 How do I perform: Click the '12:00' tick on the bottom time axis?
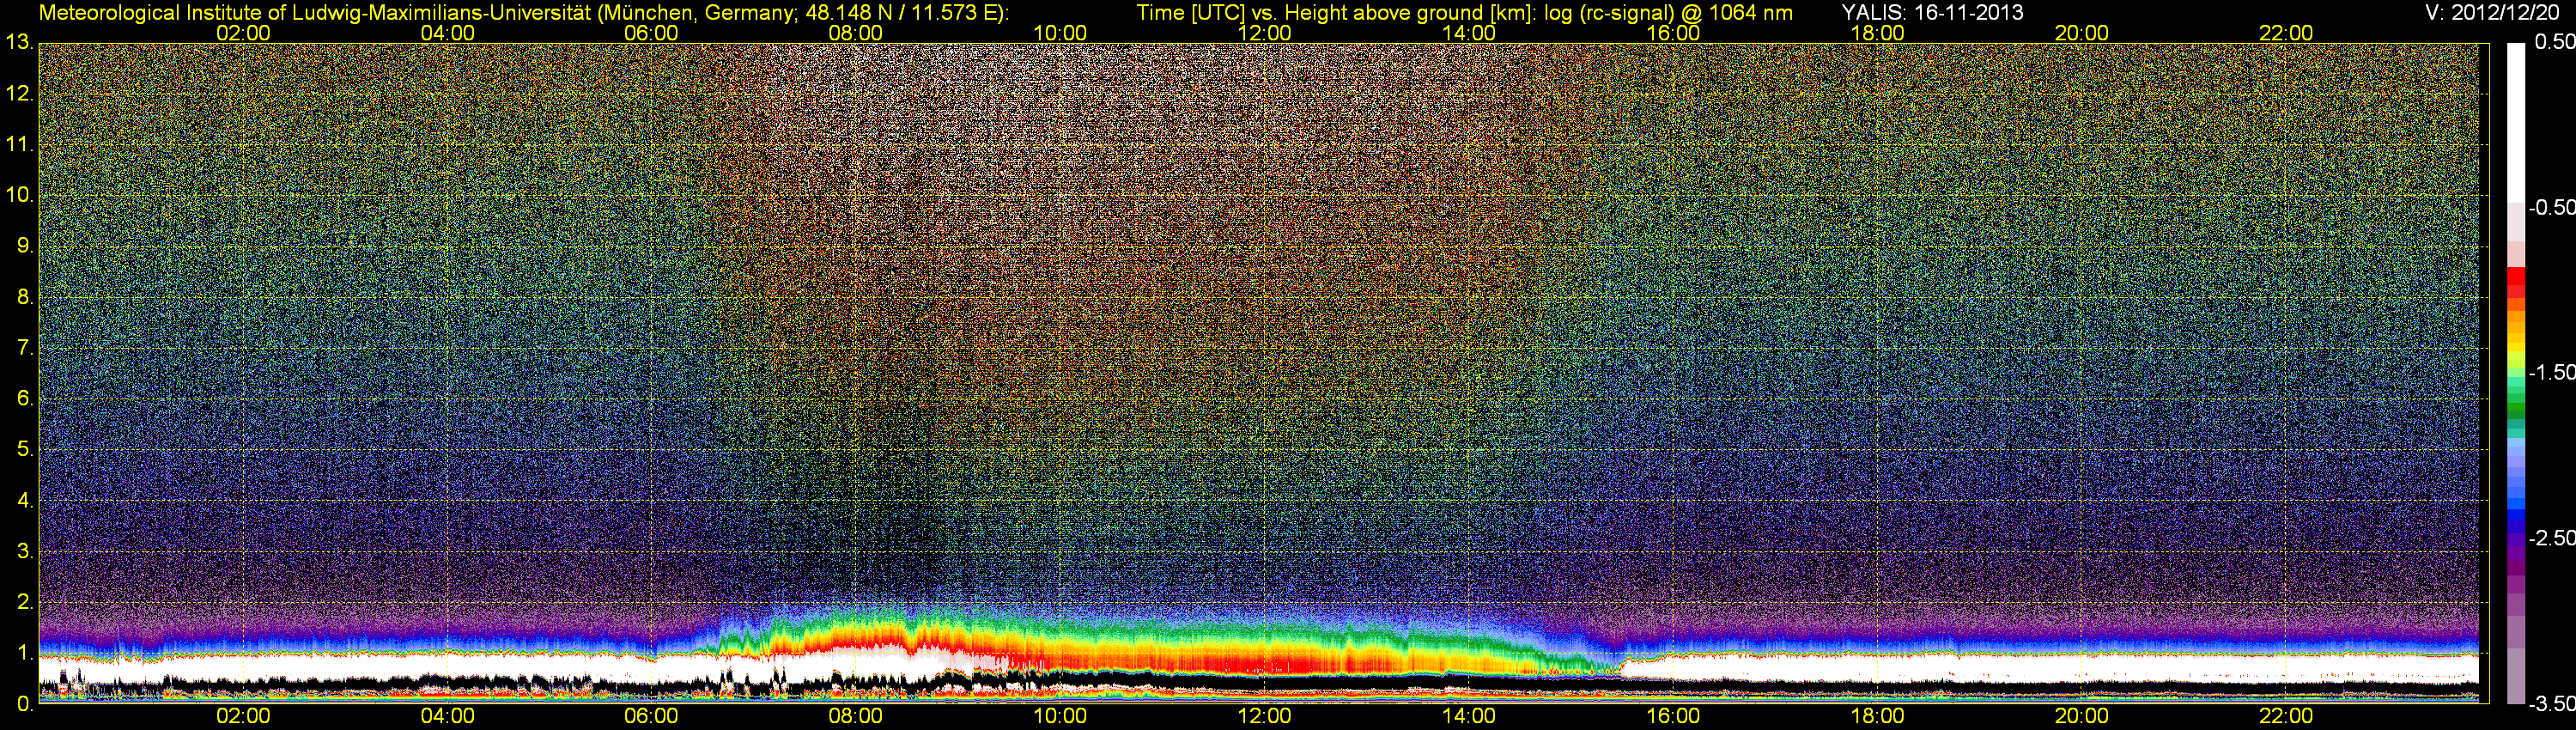tap(1264, 716)
